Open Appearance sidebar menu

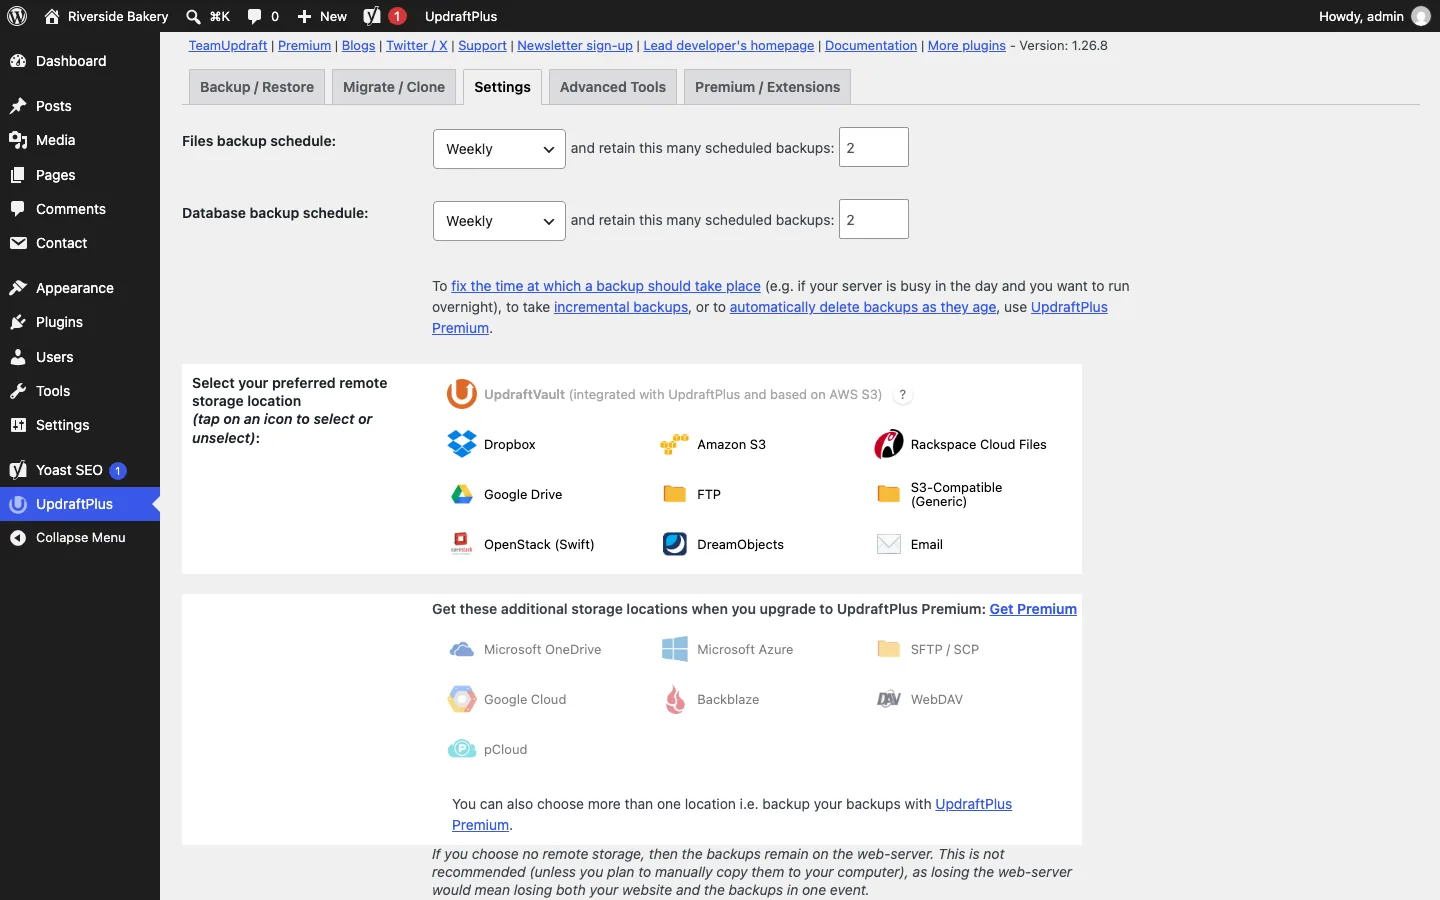80,288
